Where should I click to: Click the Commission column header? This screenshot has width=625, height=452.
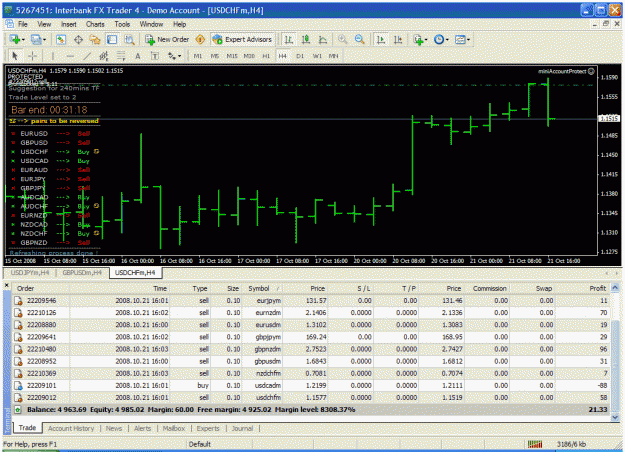(x=489, y=288)
